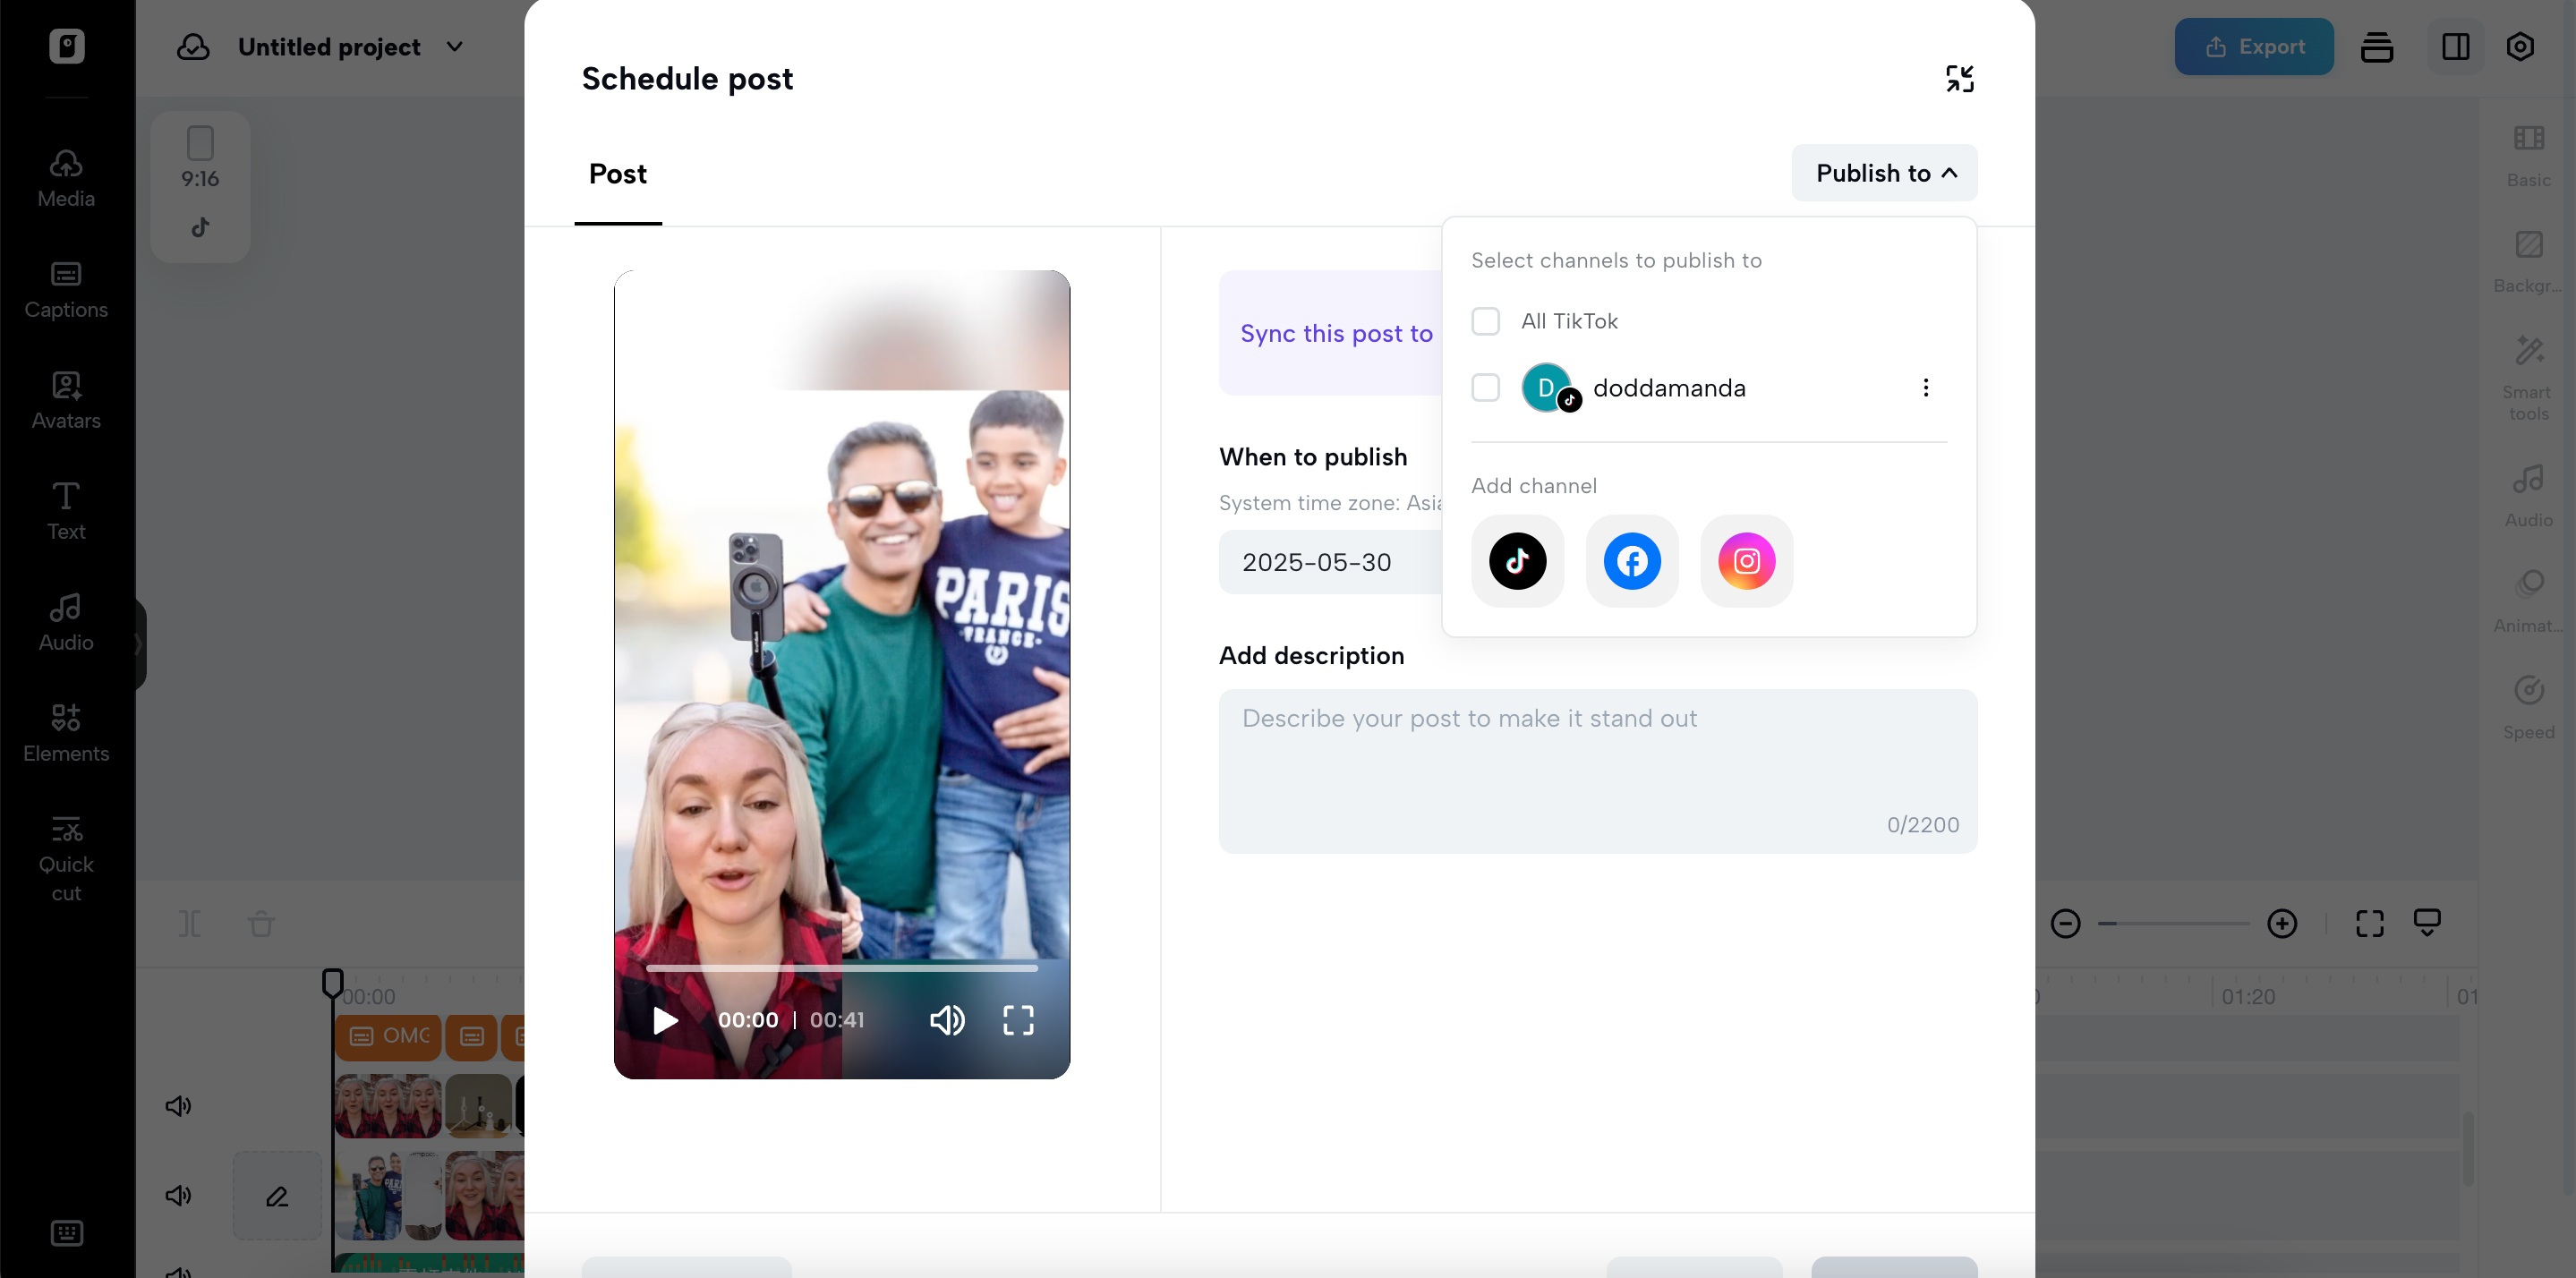Click the Export button
Screen dimensions: 2576x1278
click(2253, 47)
